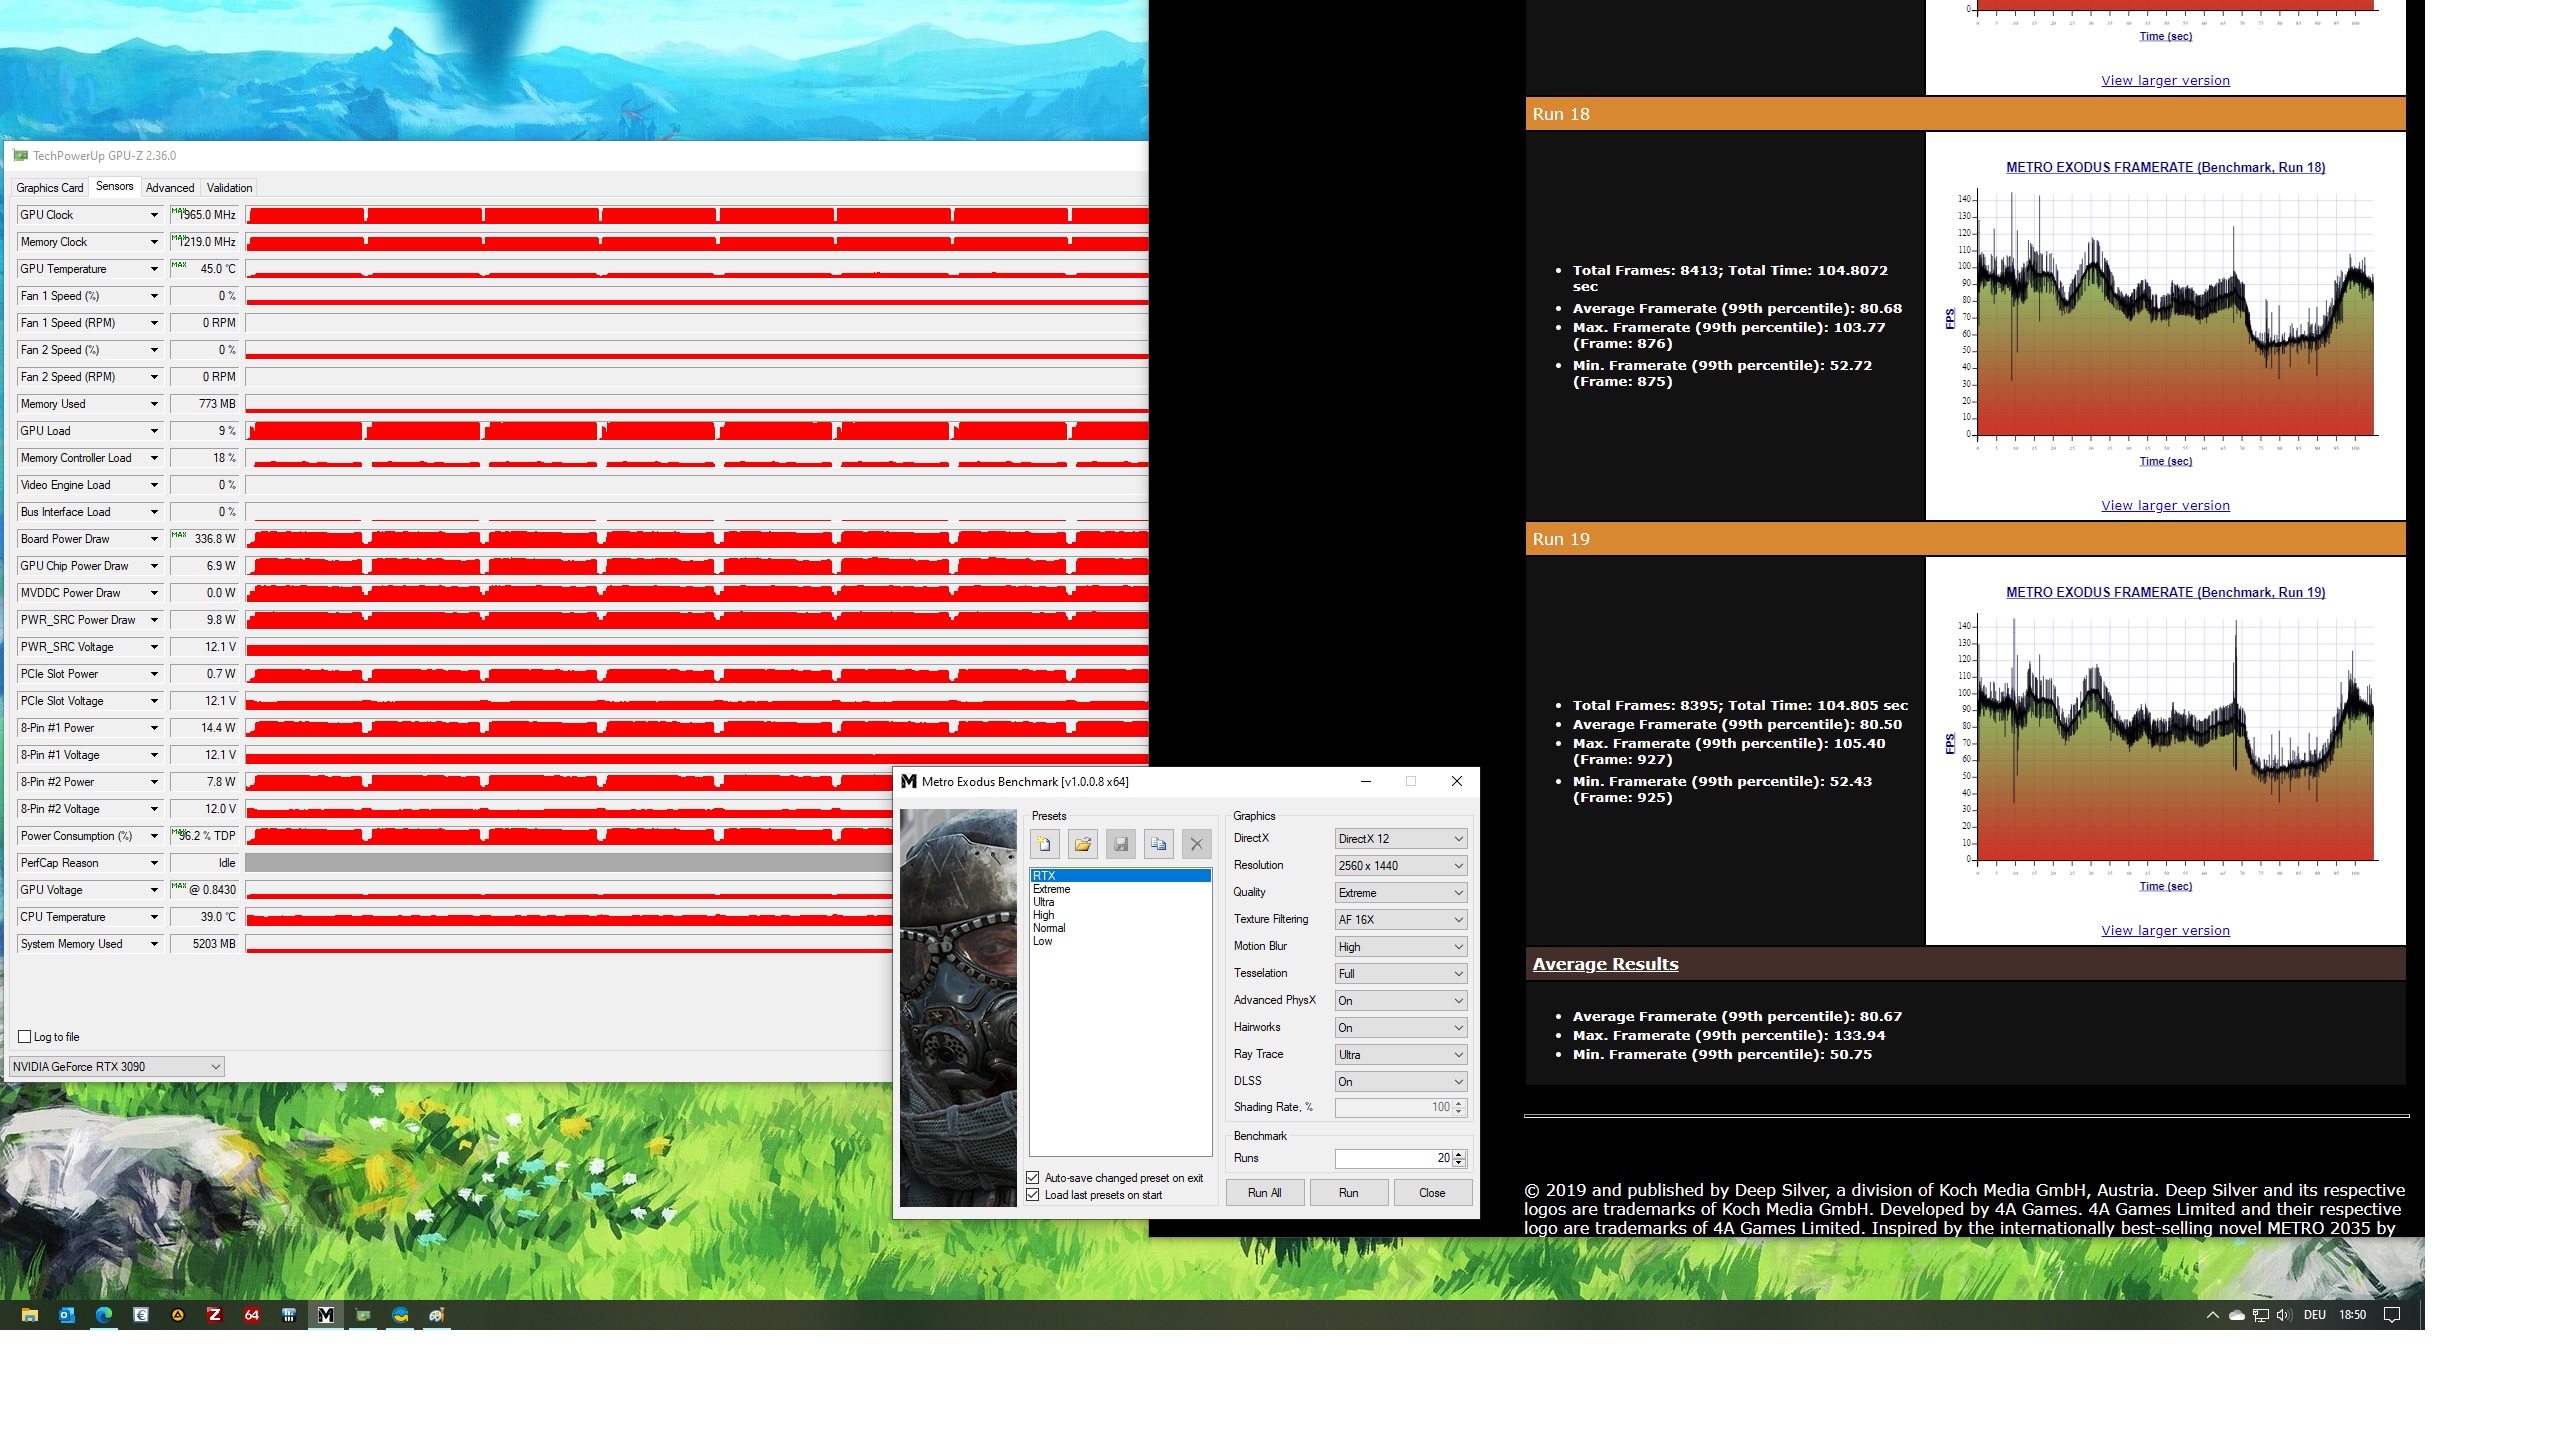The height and width of the screenshot is (1440, 2560).
Task: Click the open preset folder icon
Action: pyautogui.click(x=1082, y=844)
